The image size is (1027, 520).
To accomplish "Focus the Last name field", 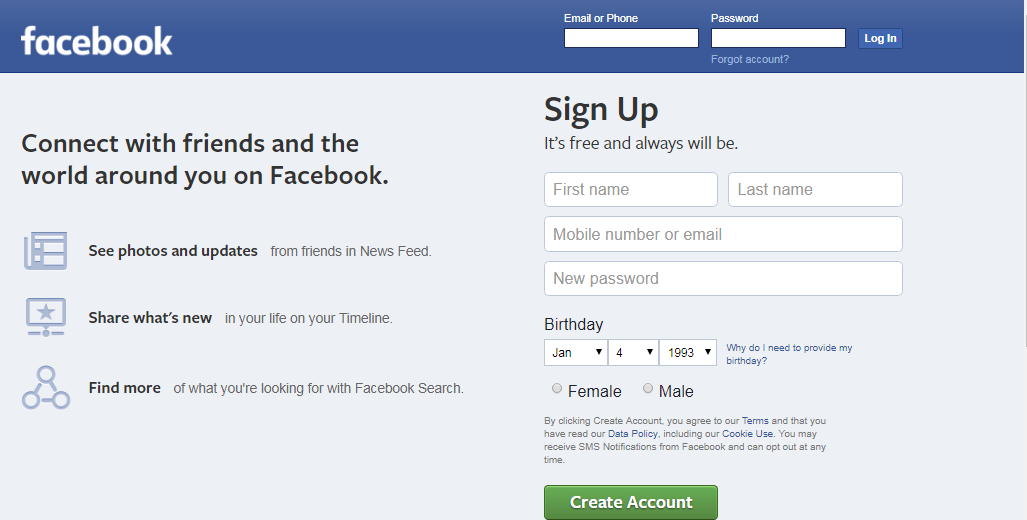I will 814,189.
